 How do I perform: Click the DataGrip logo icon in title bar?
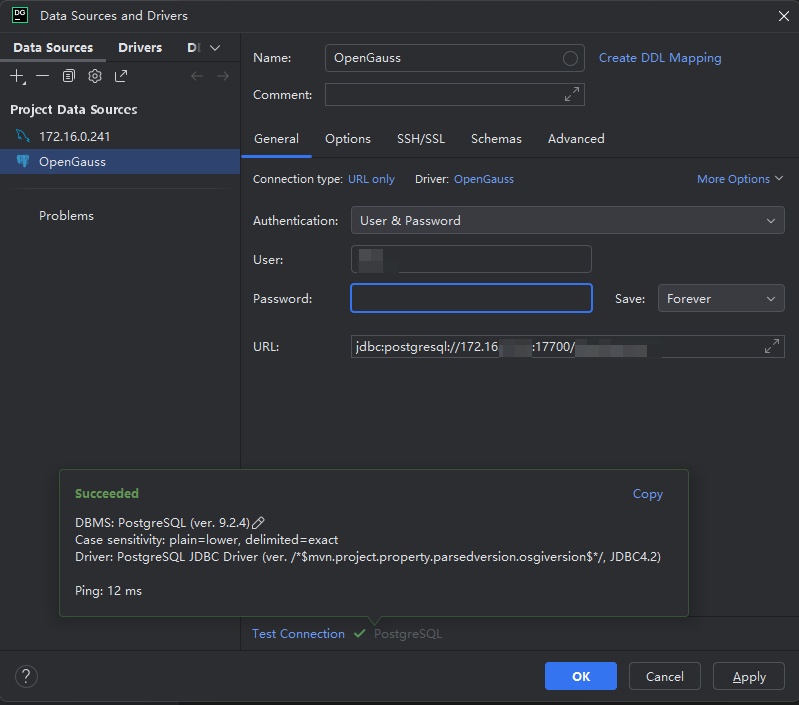(x=20, y=15)
